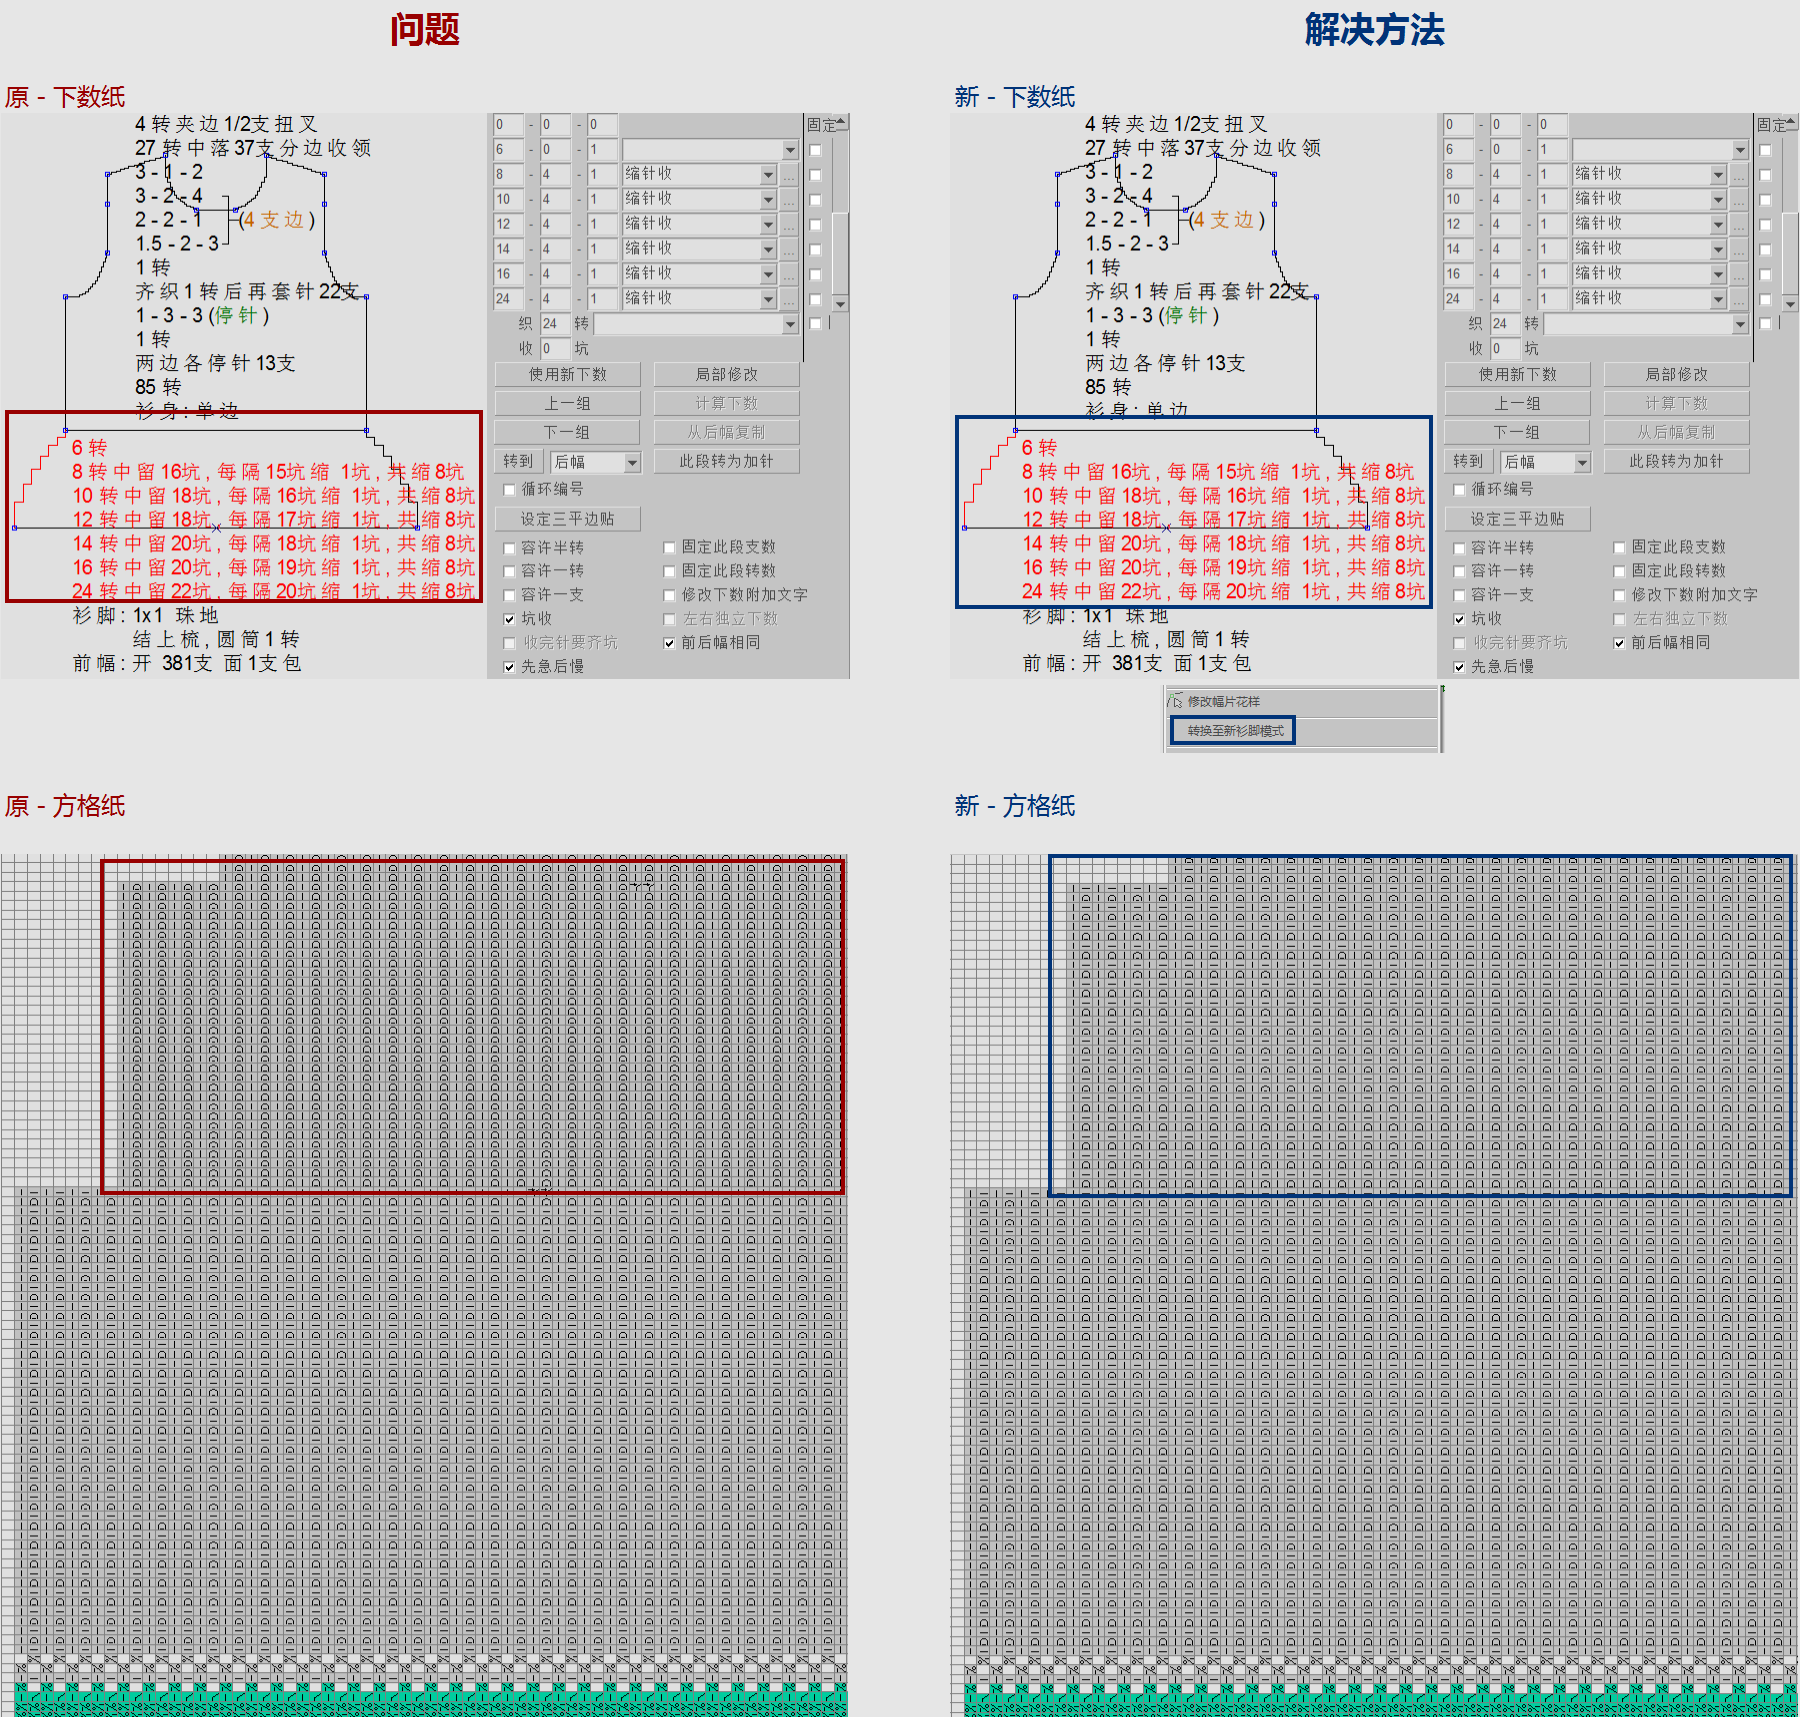Screen dimensions: 1800x1717
Task: Disable 先急后慢
Action: [509, 667]
